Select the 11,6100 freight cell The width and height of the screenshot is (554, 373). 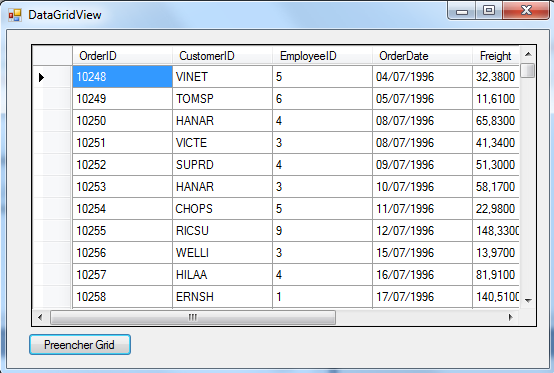point(496,99)
